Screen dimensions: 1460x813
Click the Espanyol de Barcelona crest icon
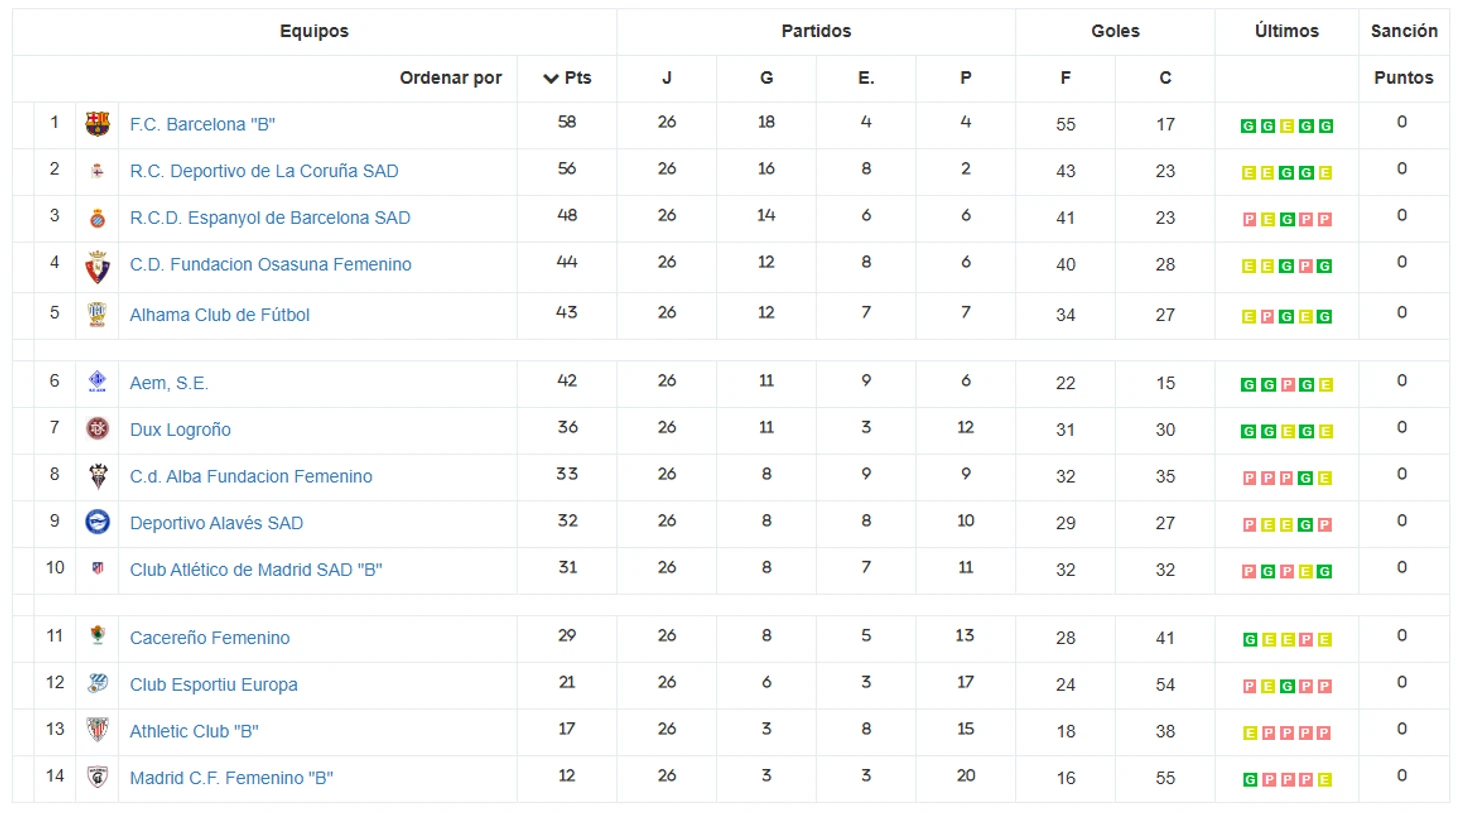pyautogui.click(x=97, y=218)
